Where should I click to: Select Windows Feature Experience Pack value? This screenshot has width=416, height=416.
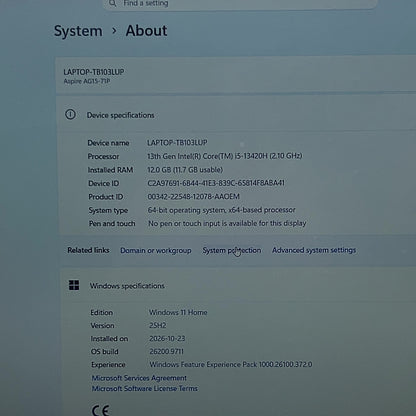[x=231, y=364]
